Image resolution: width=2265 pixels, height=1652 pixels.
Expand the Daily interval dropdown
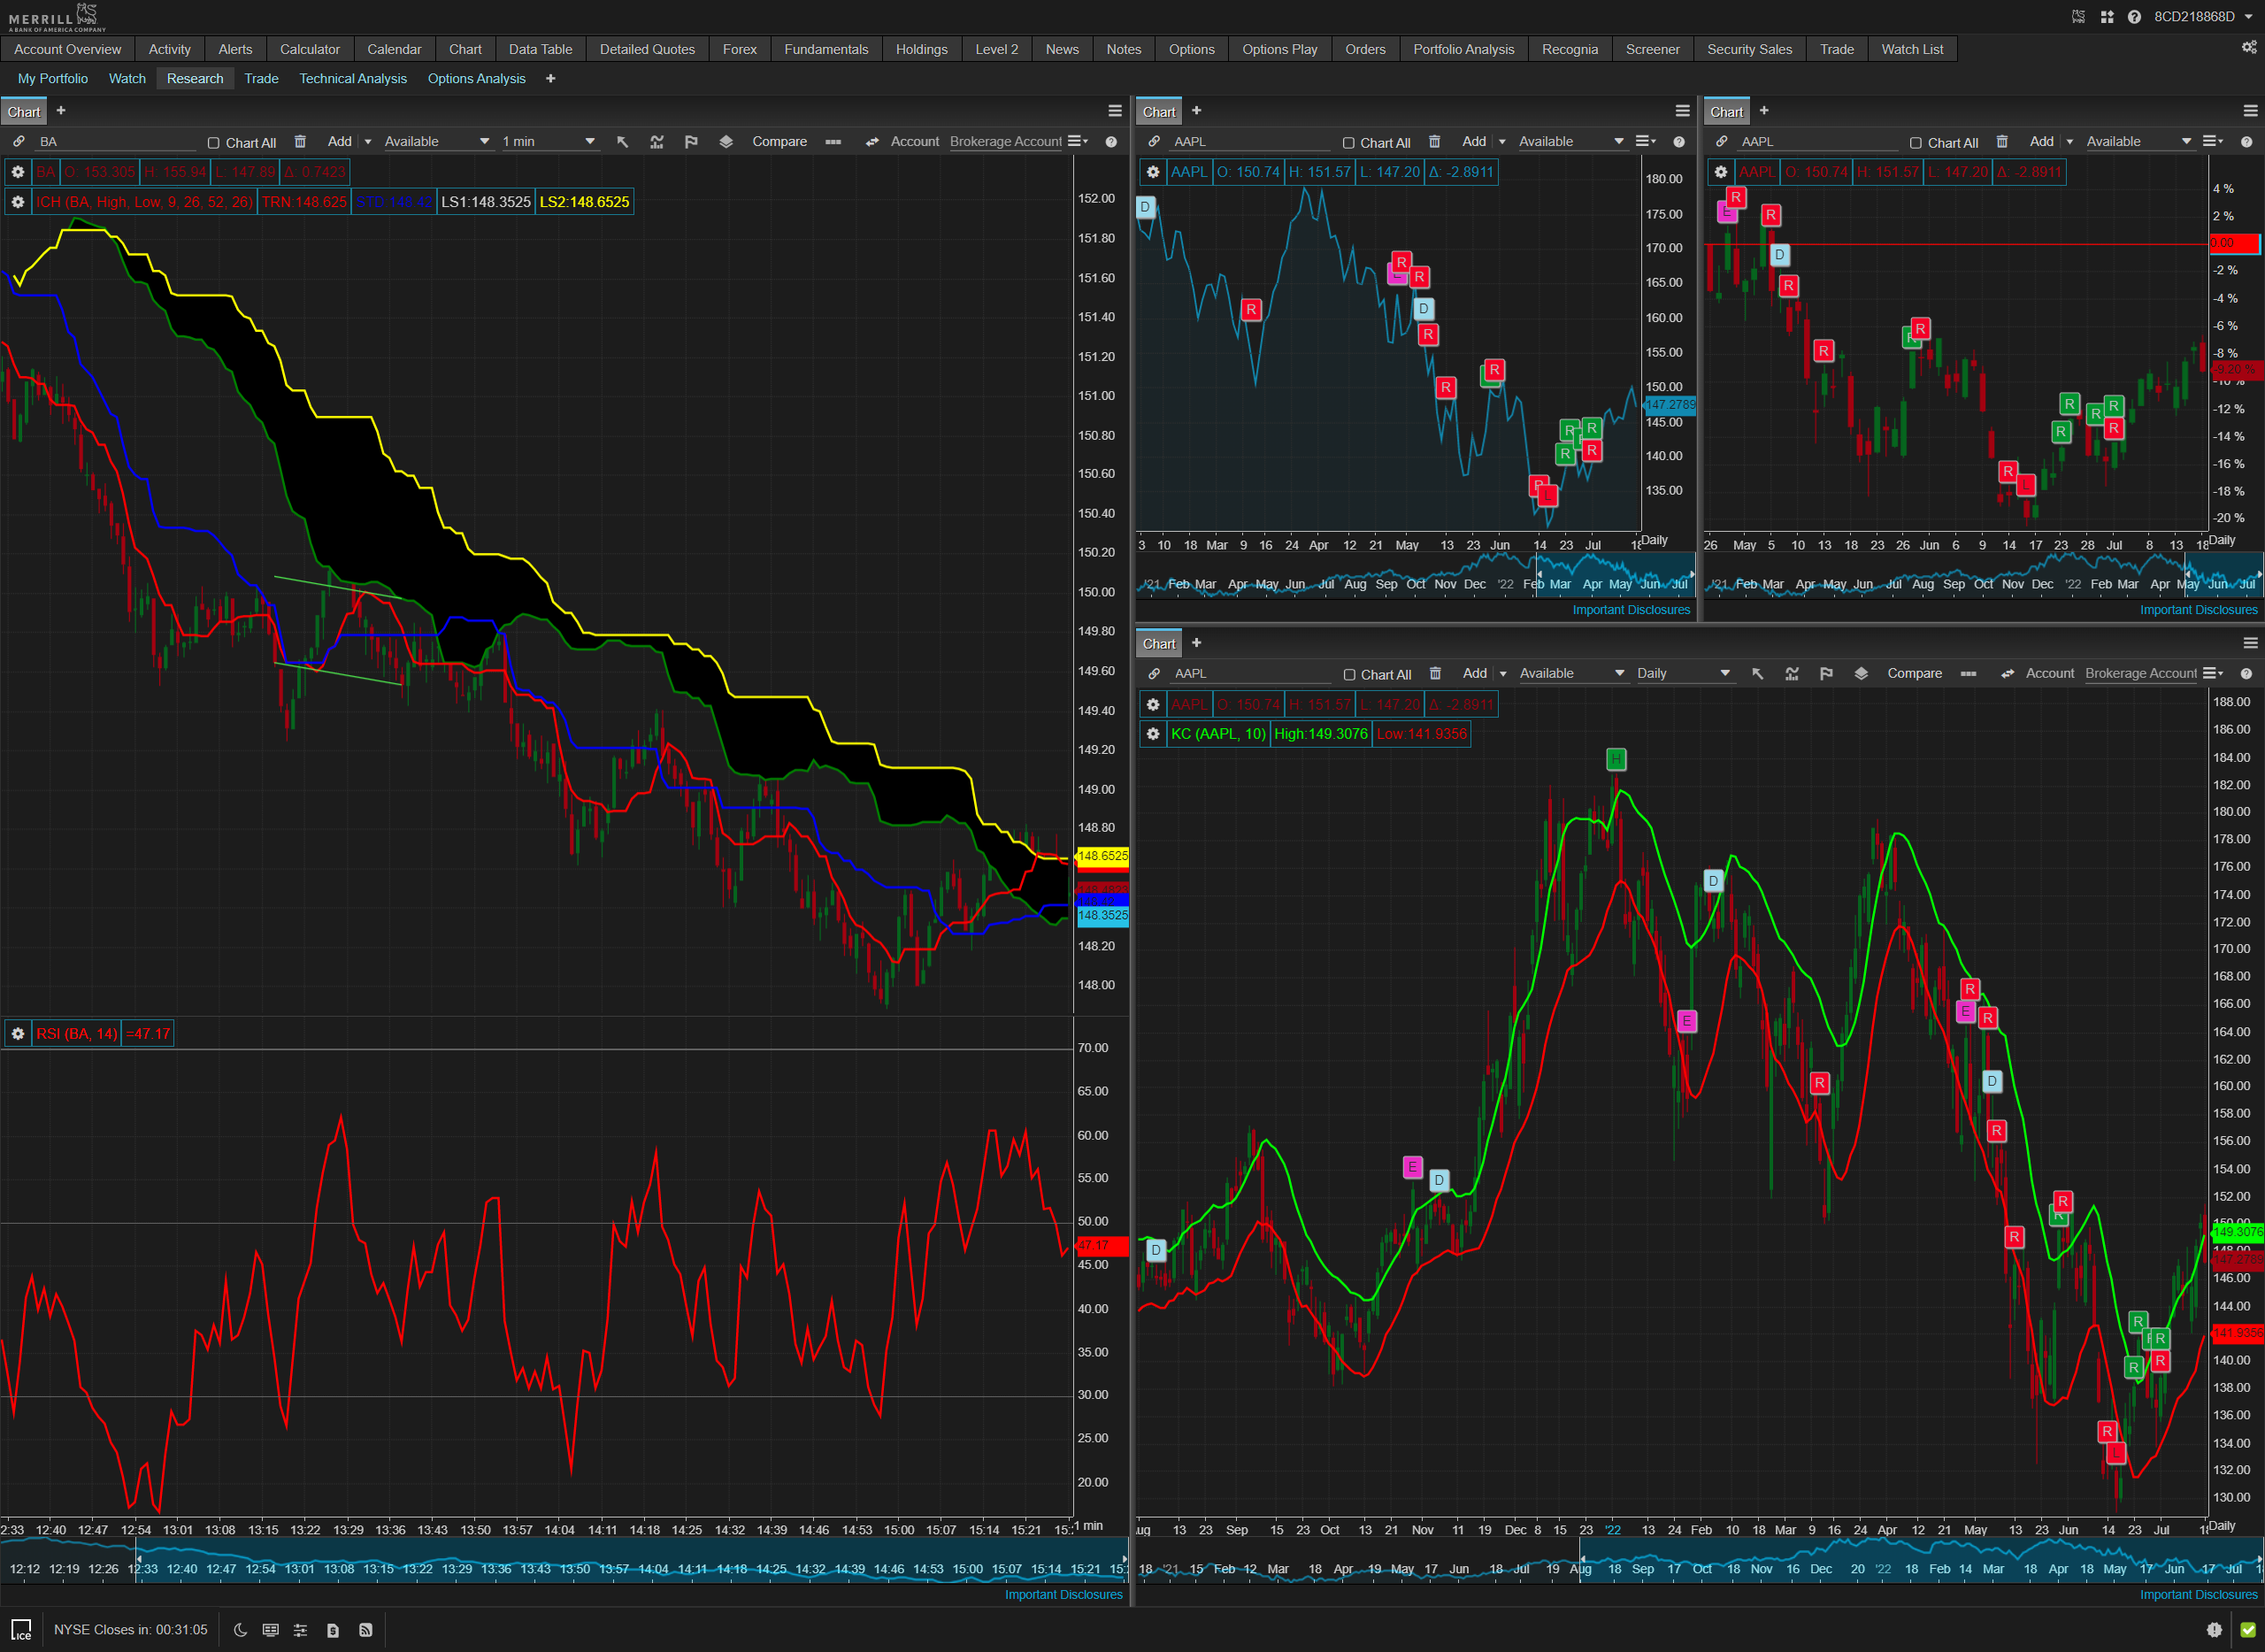click(1683, 674)
